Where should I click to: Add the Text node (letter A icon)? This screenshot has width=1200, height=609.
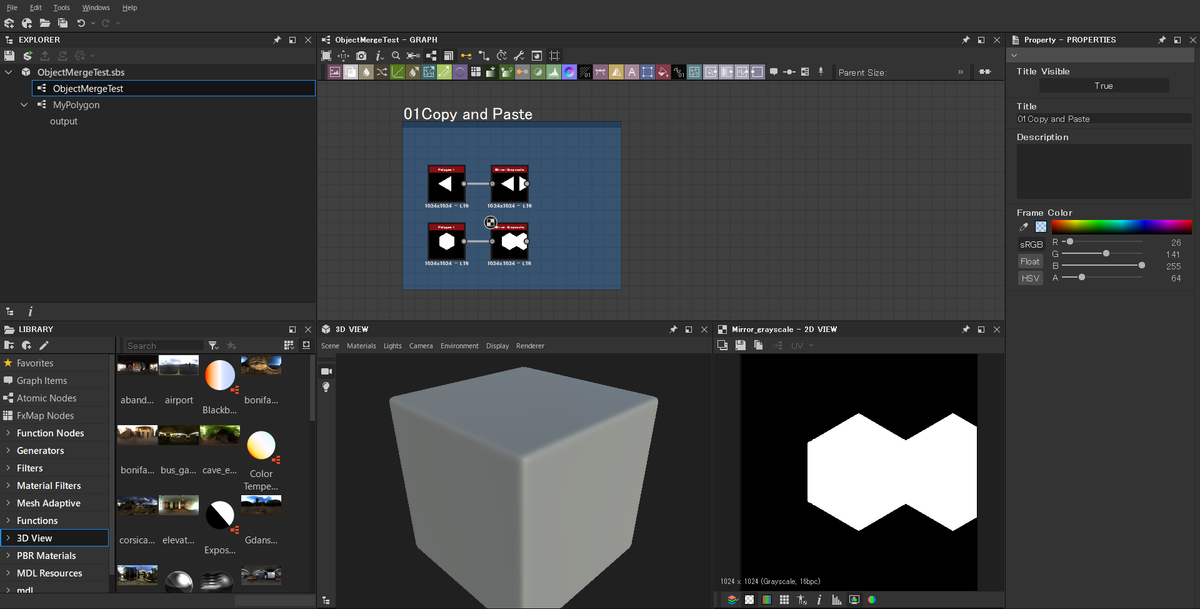click(x=631, y=72)
